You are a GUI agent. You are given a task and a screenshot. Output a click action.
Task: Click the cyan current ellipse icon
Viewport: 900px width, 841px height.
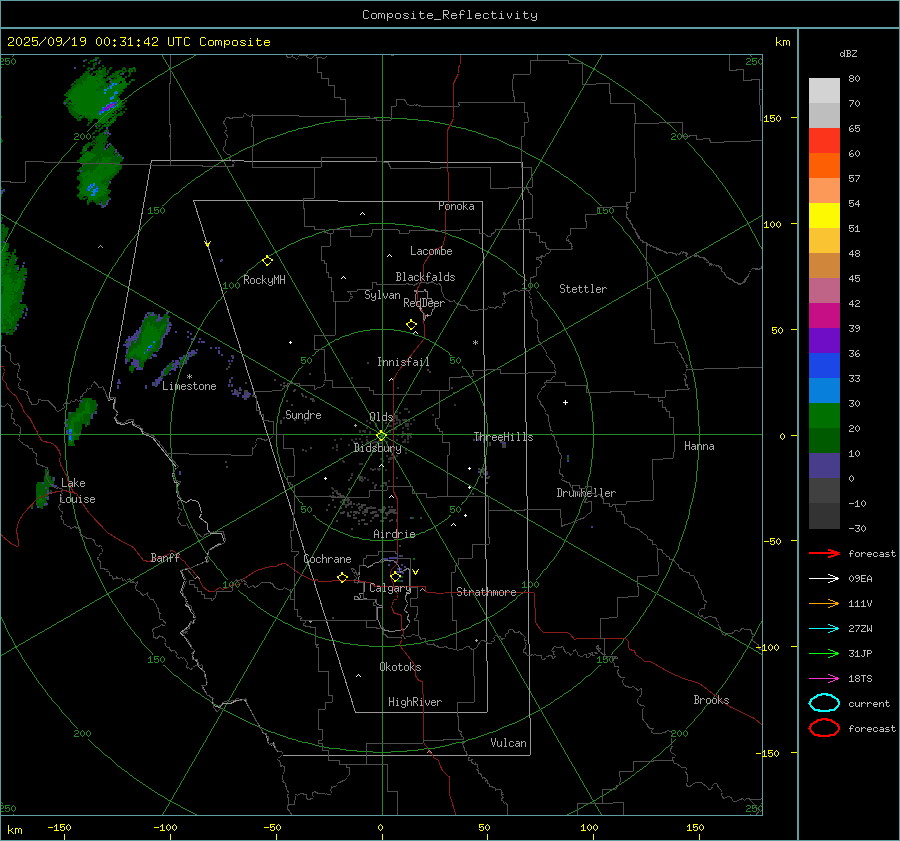(824, 703)
